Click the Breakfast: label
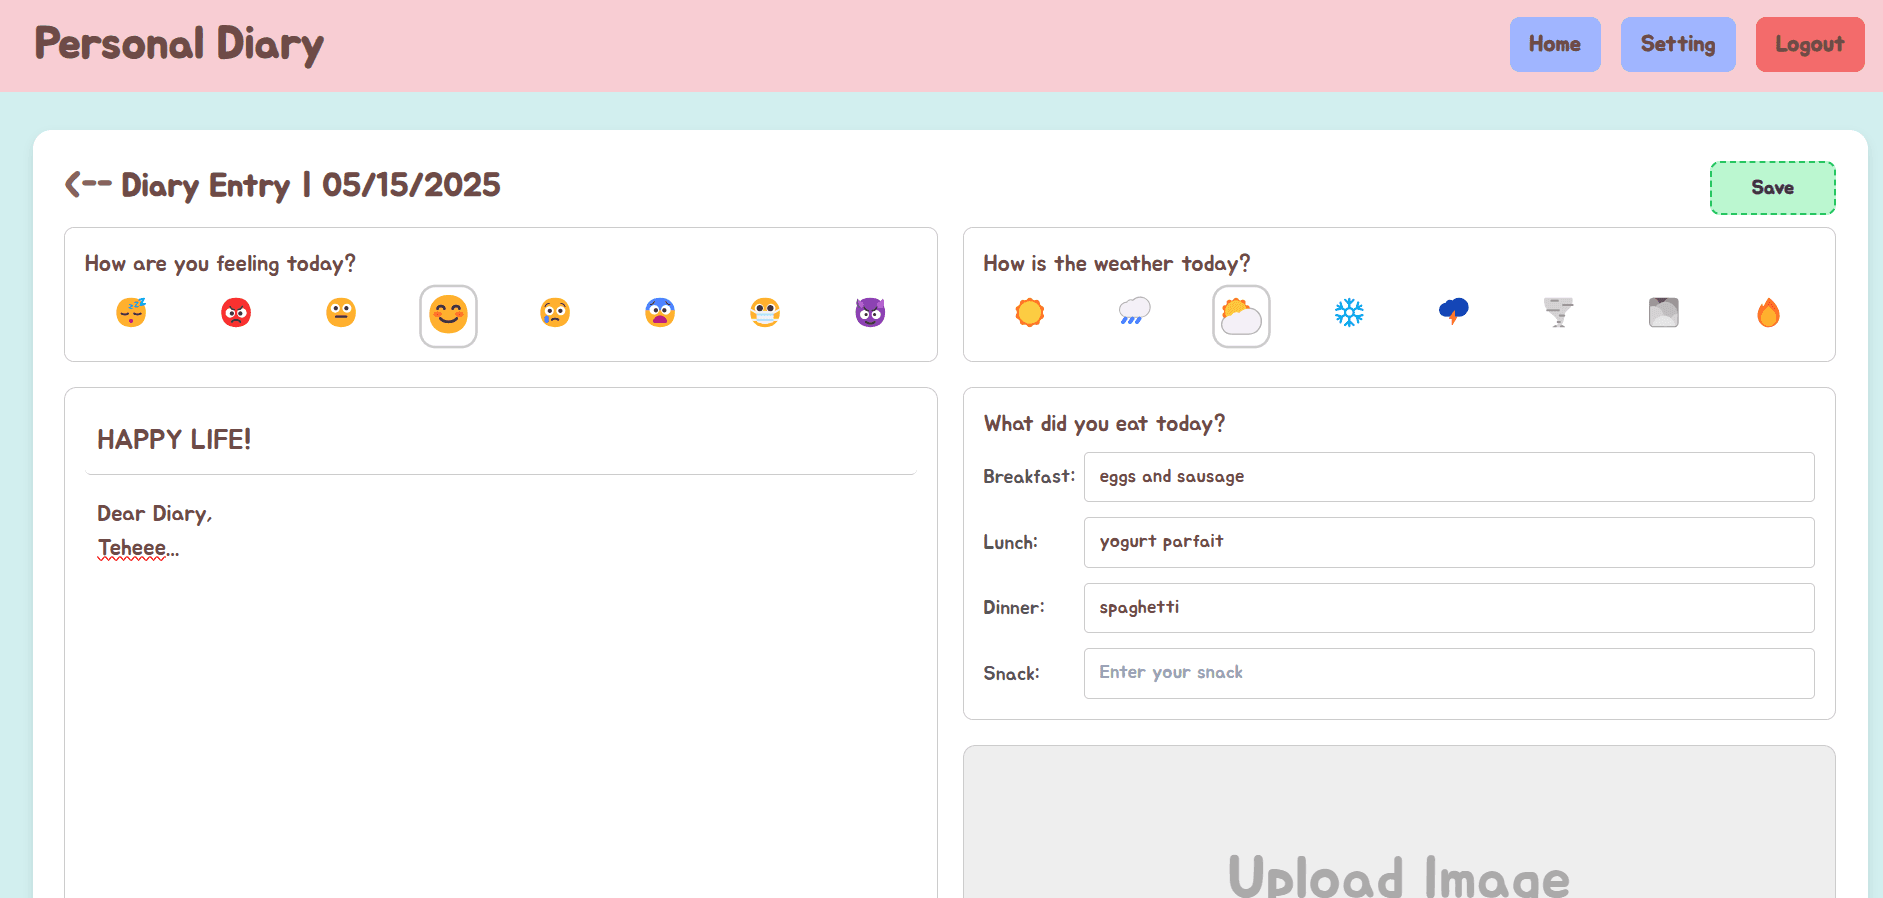The height and width of the screenshot is (898, 1883). pos(1029,477)
